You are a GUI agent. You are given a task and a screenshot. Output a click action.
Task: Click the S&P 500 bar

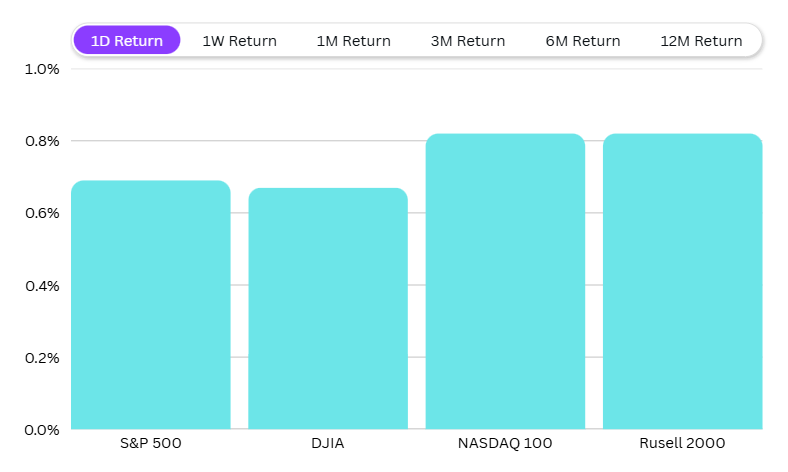pyautogui.click(x=151, y=305)
